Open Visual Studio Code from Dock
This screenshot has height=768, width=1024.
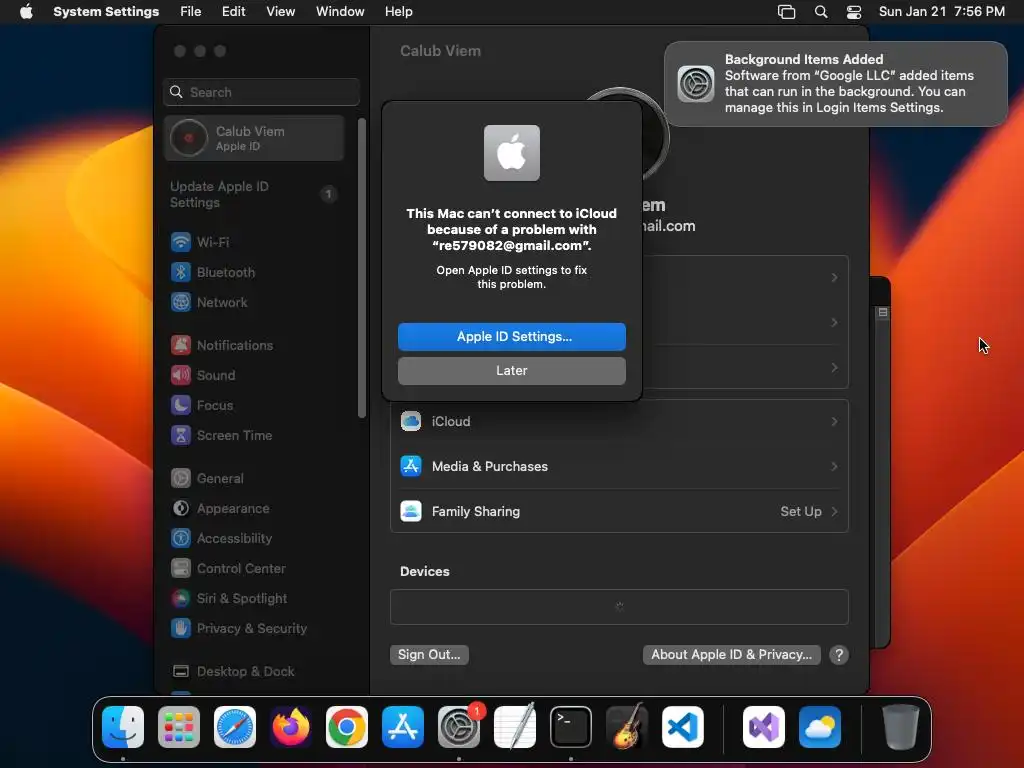pyautogui.click(x=682, y=727)
